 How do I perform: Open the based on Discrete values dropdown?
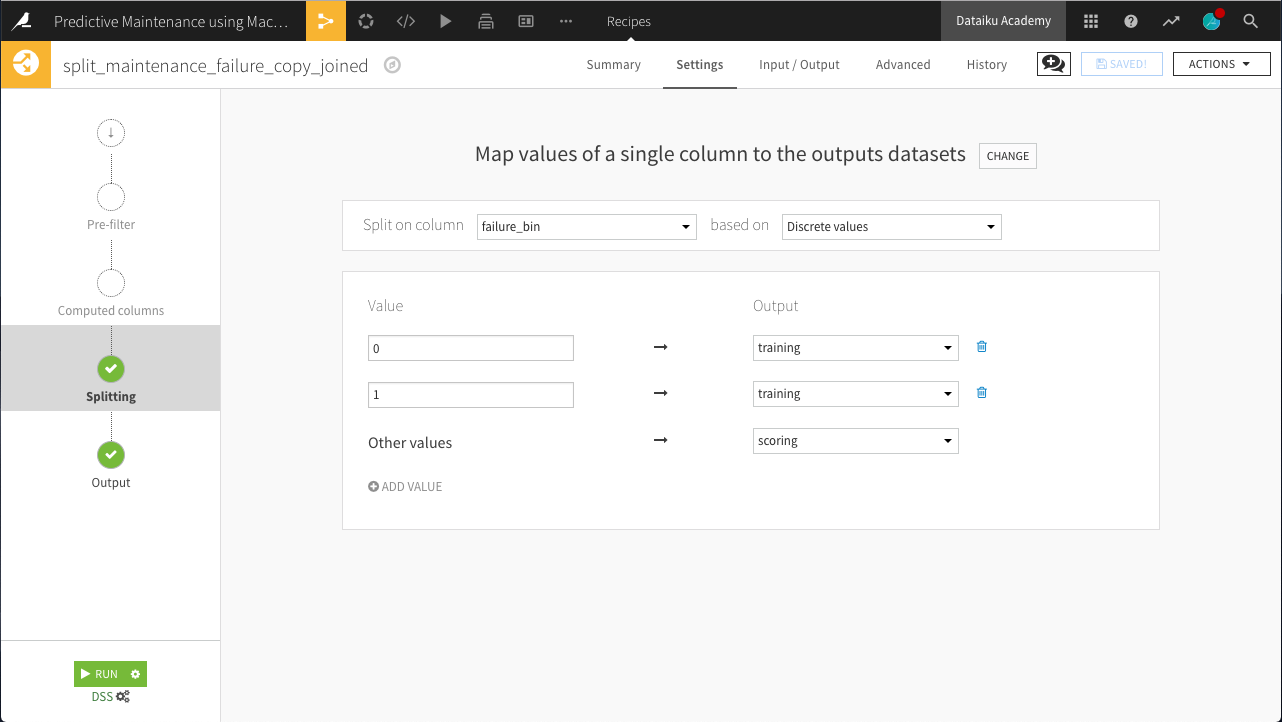892,227
